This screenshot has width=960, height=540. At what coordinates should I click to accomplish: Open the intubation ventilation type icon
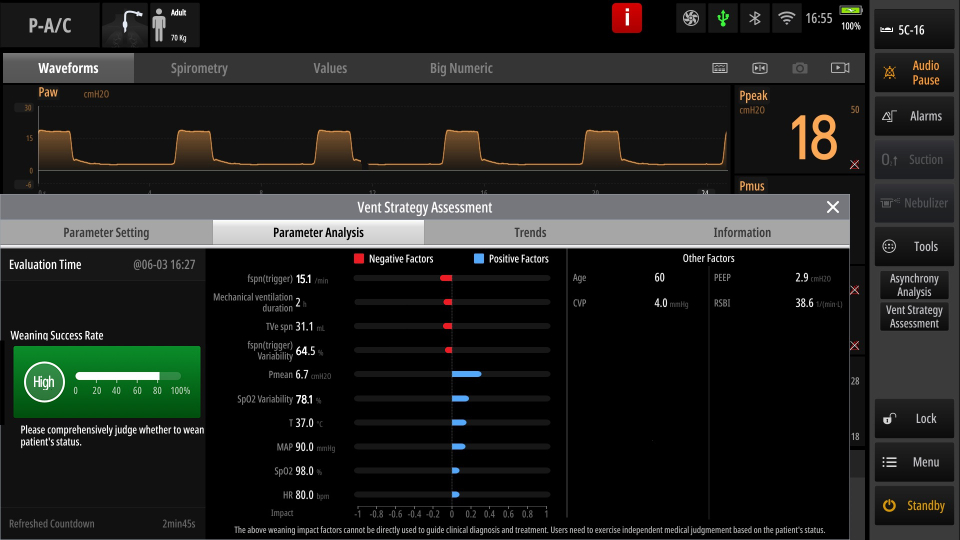pos(125,25)
